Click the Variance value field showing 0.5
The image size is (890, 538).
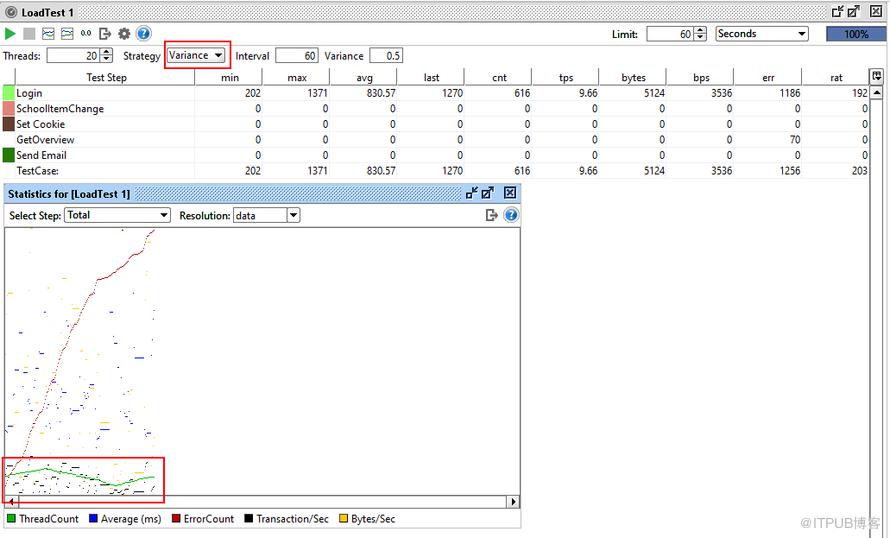pyautogui.click(x=386, y=56)
